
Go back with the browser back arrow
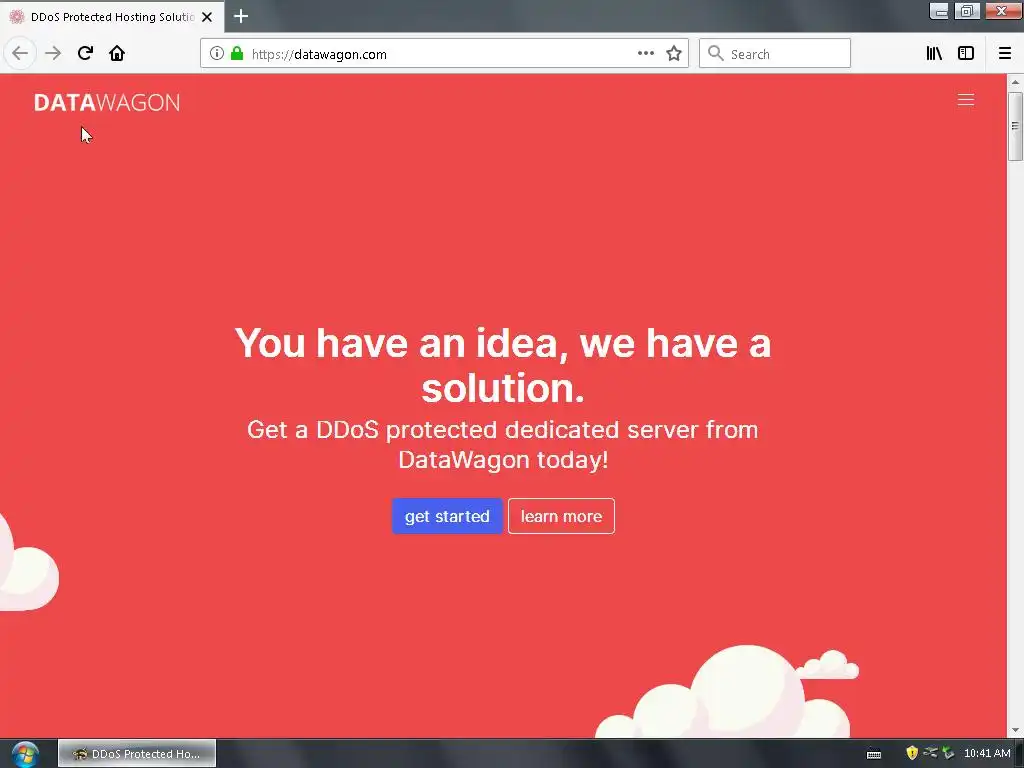pos(20,54)
